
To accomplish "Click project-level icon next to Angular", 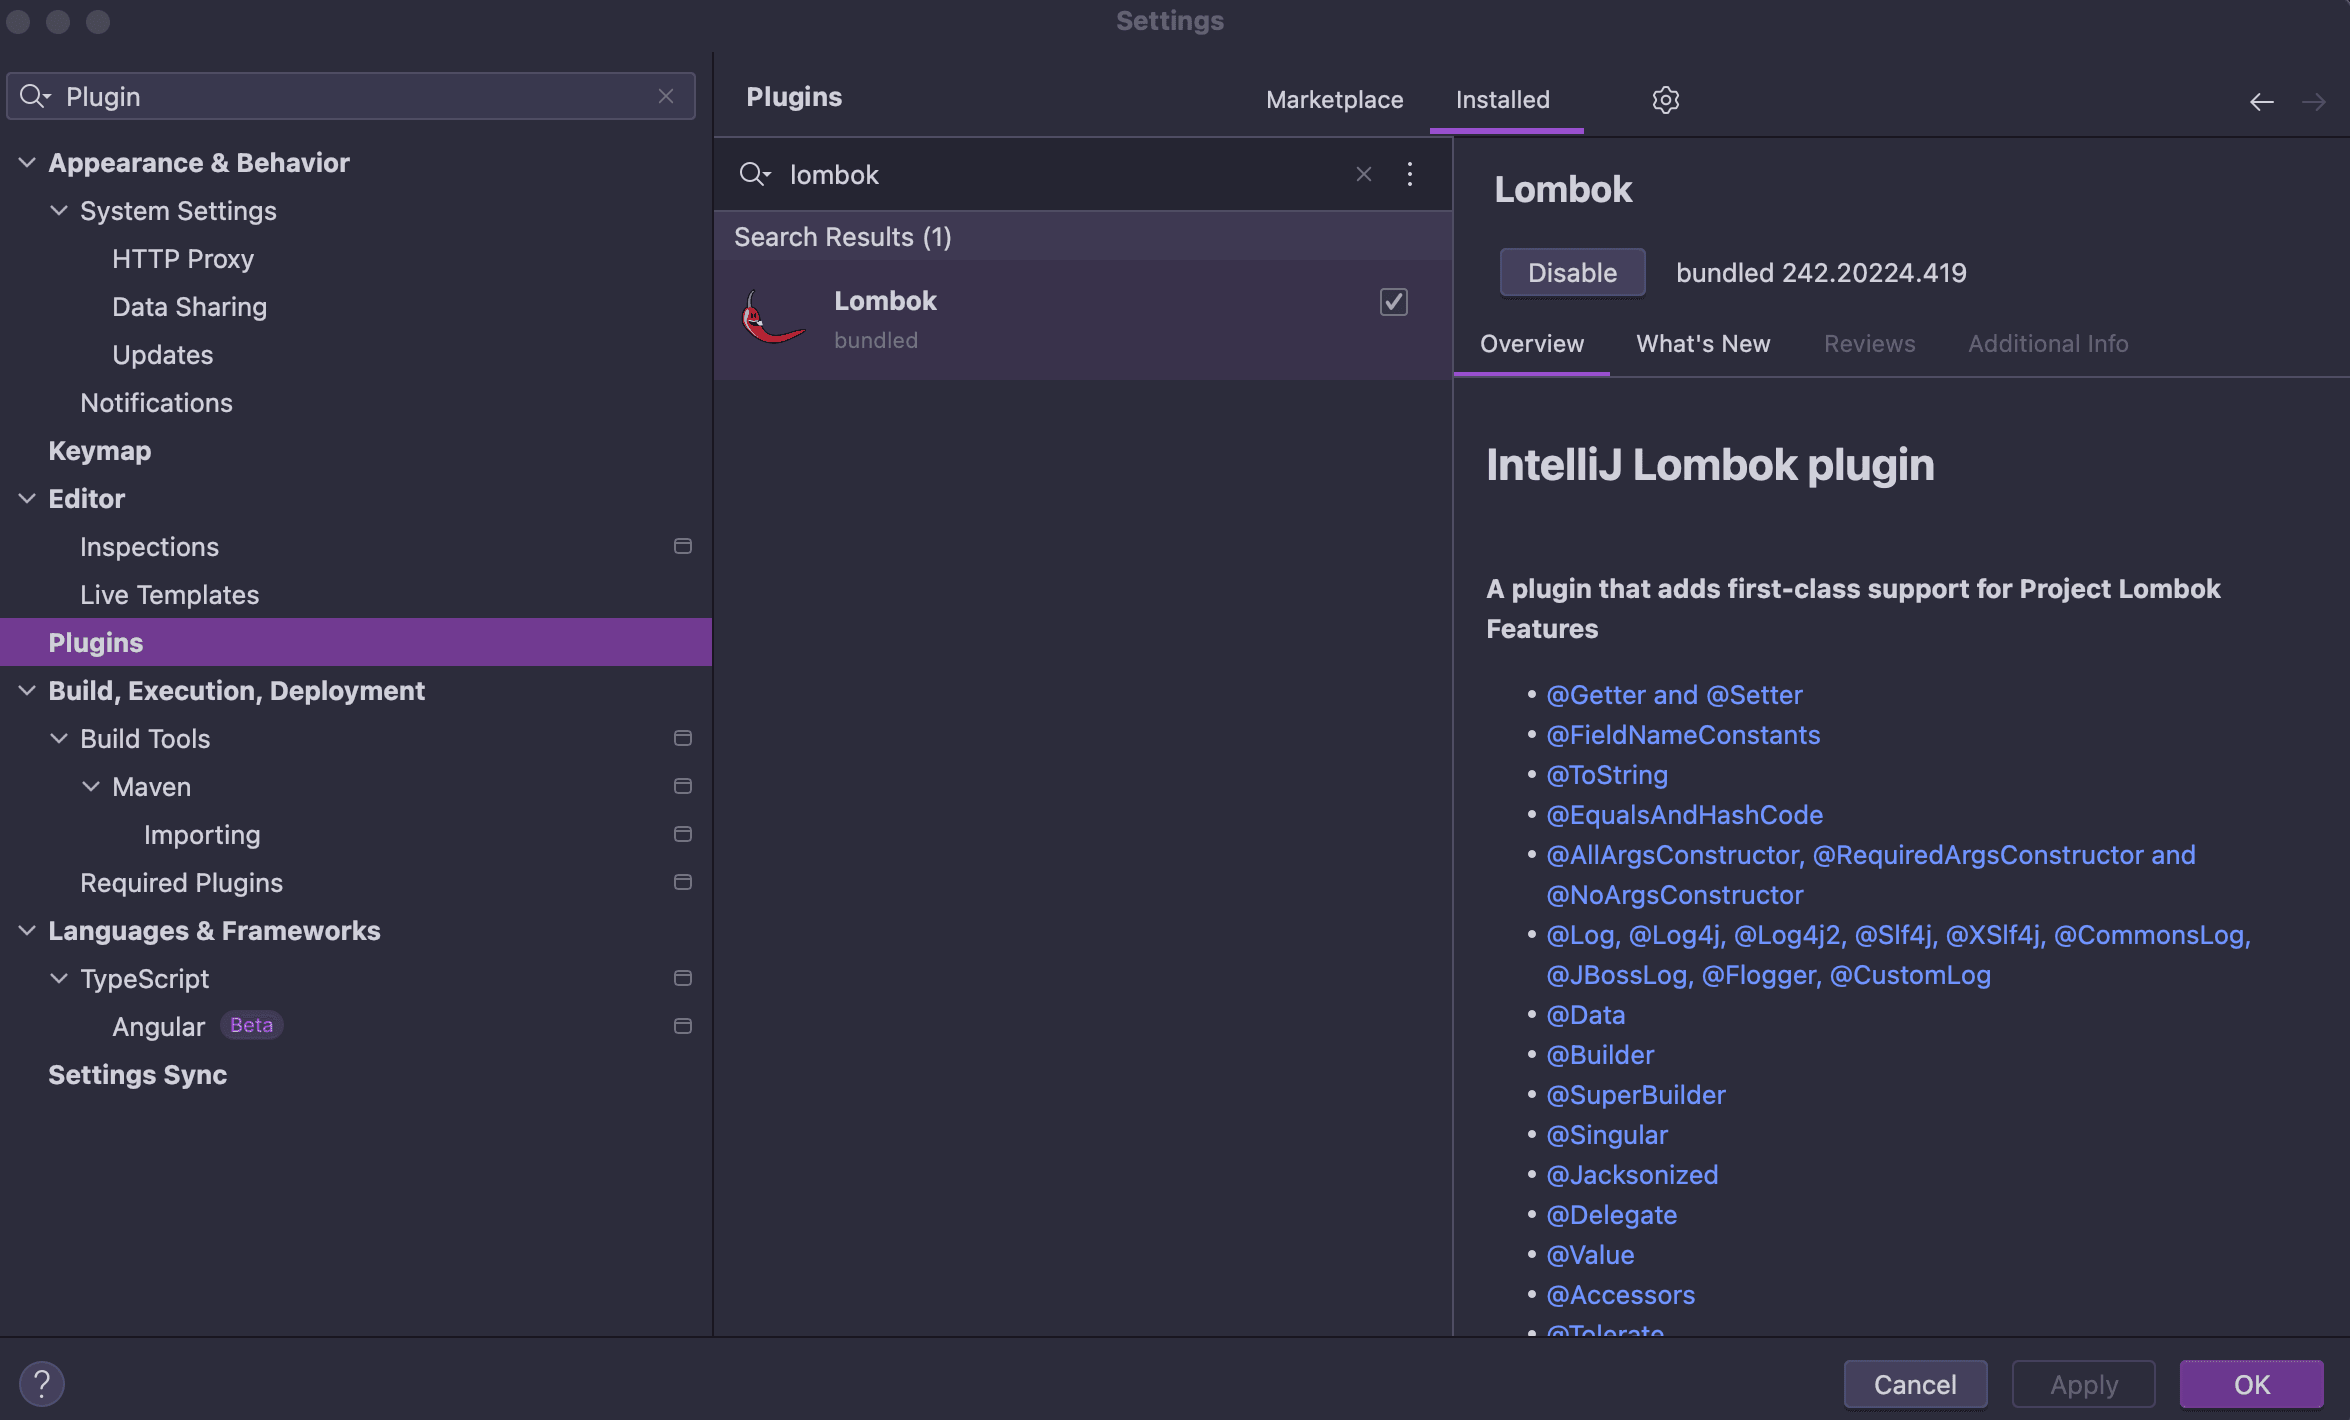I will (683, 1026).
